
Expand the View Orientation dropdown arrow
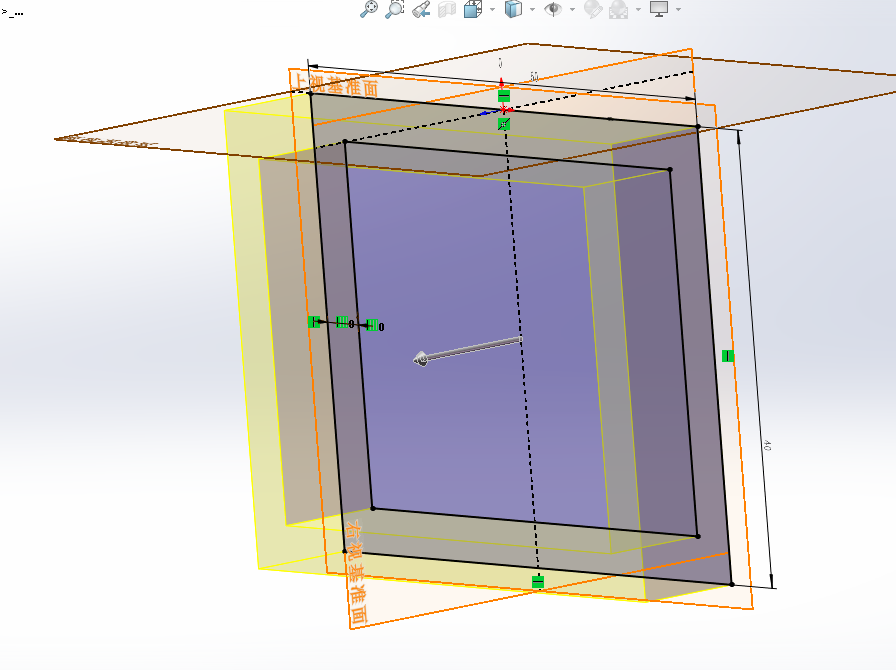[491, 9]
